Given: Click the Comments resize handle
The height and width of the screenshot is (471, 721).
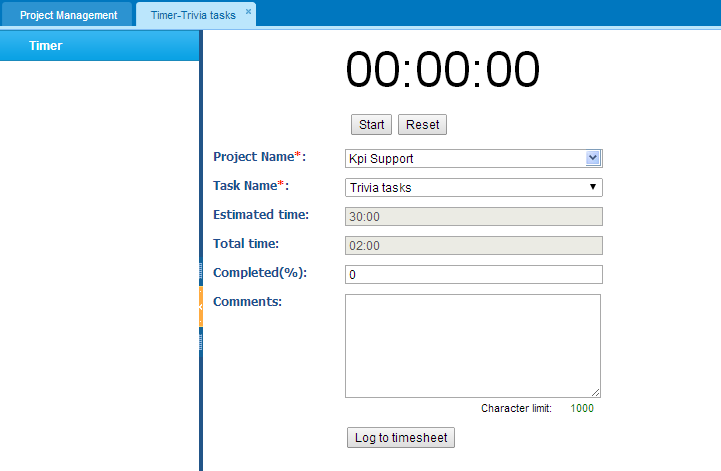Looking at the screenshot, I should (x=595, y=392).
